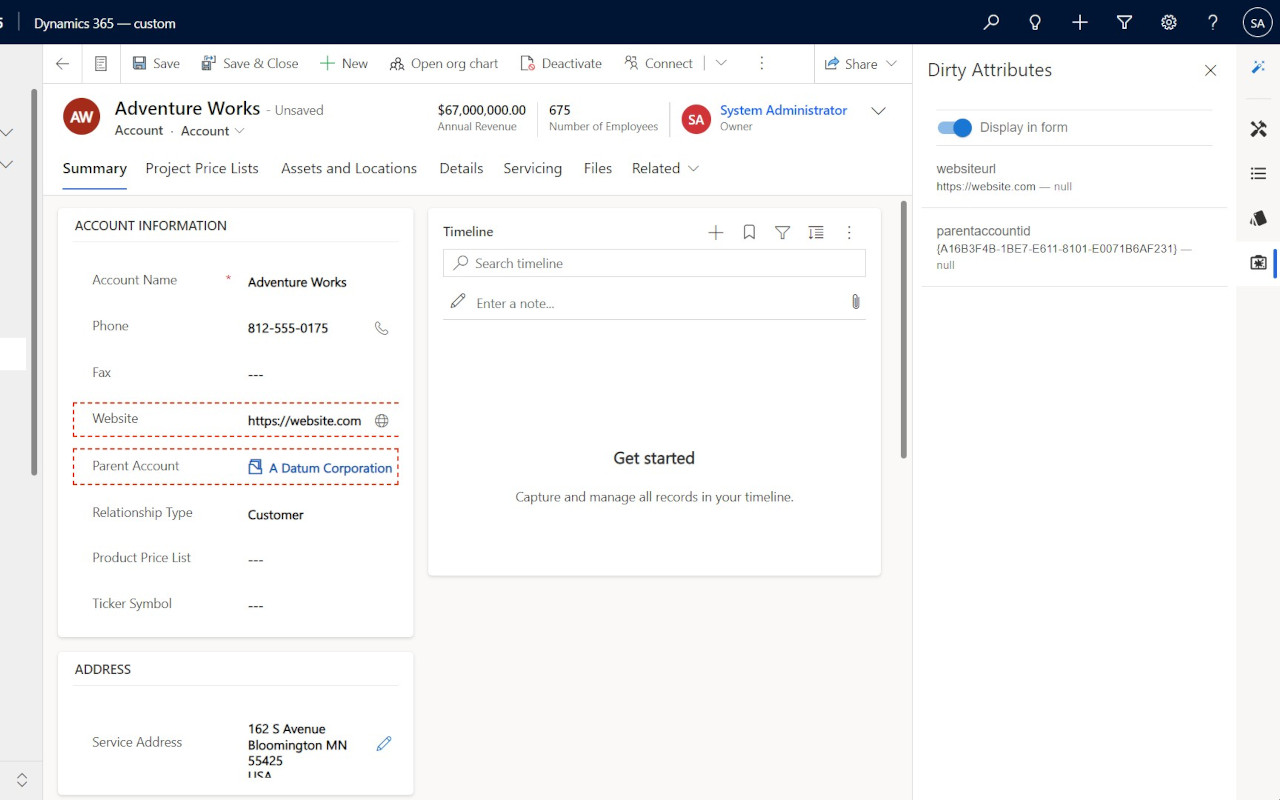The height and width of the screenshot is (800, 1280).
Task: Open the cards side panel icon
Action: (x=1258, y=218)
